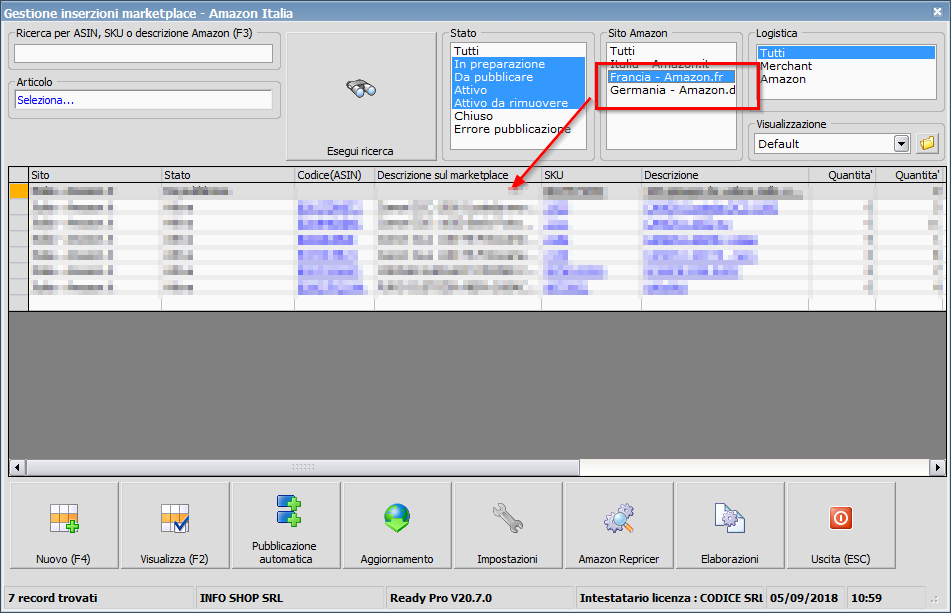Click the Aggiornamento globe button
This screenshot has width=951, height=613.
click(x=397, y=526)
